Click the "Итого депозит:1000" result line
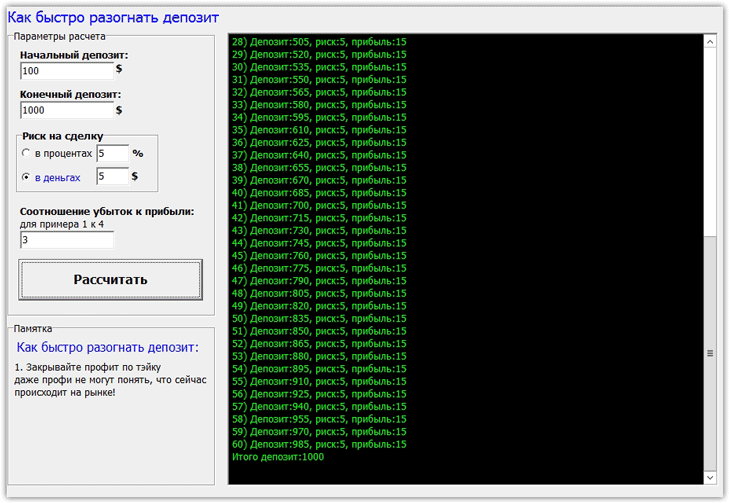This screenshot has height=503, width=729. (x=278, y=457)
